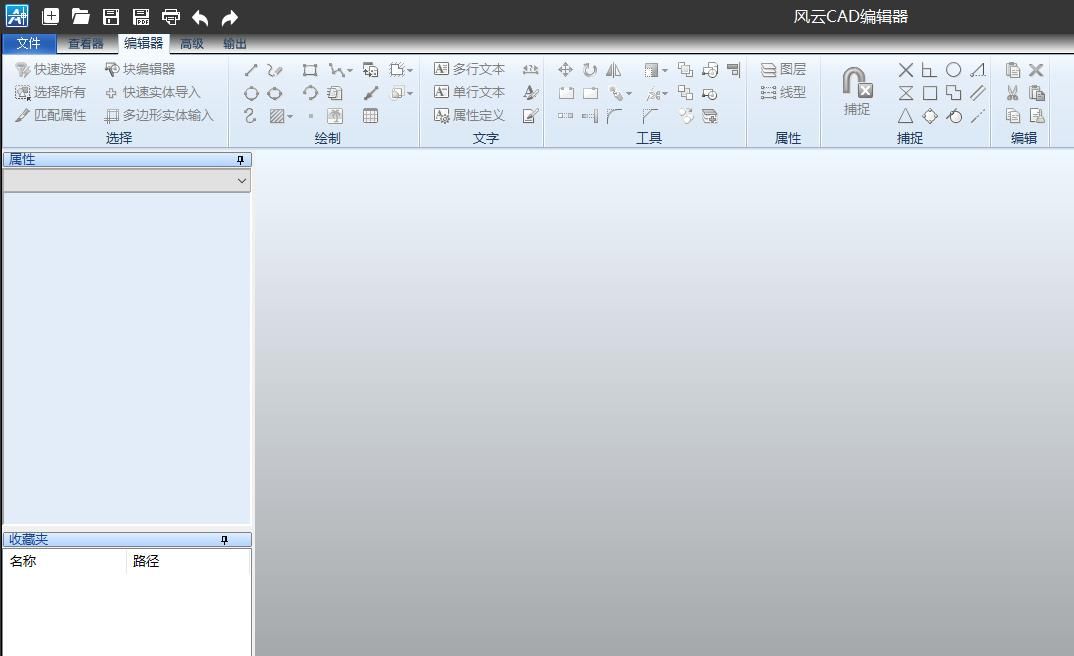Expand the boundary tool dropdown in 绘制
This screenshot has width=1074, height=656.
[x=410, y=71]
